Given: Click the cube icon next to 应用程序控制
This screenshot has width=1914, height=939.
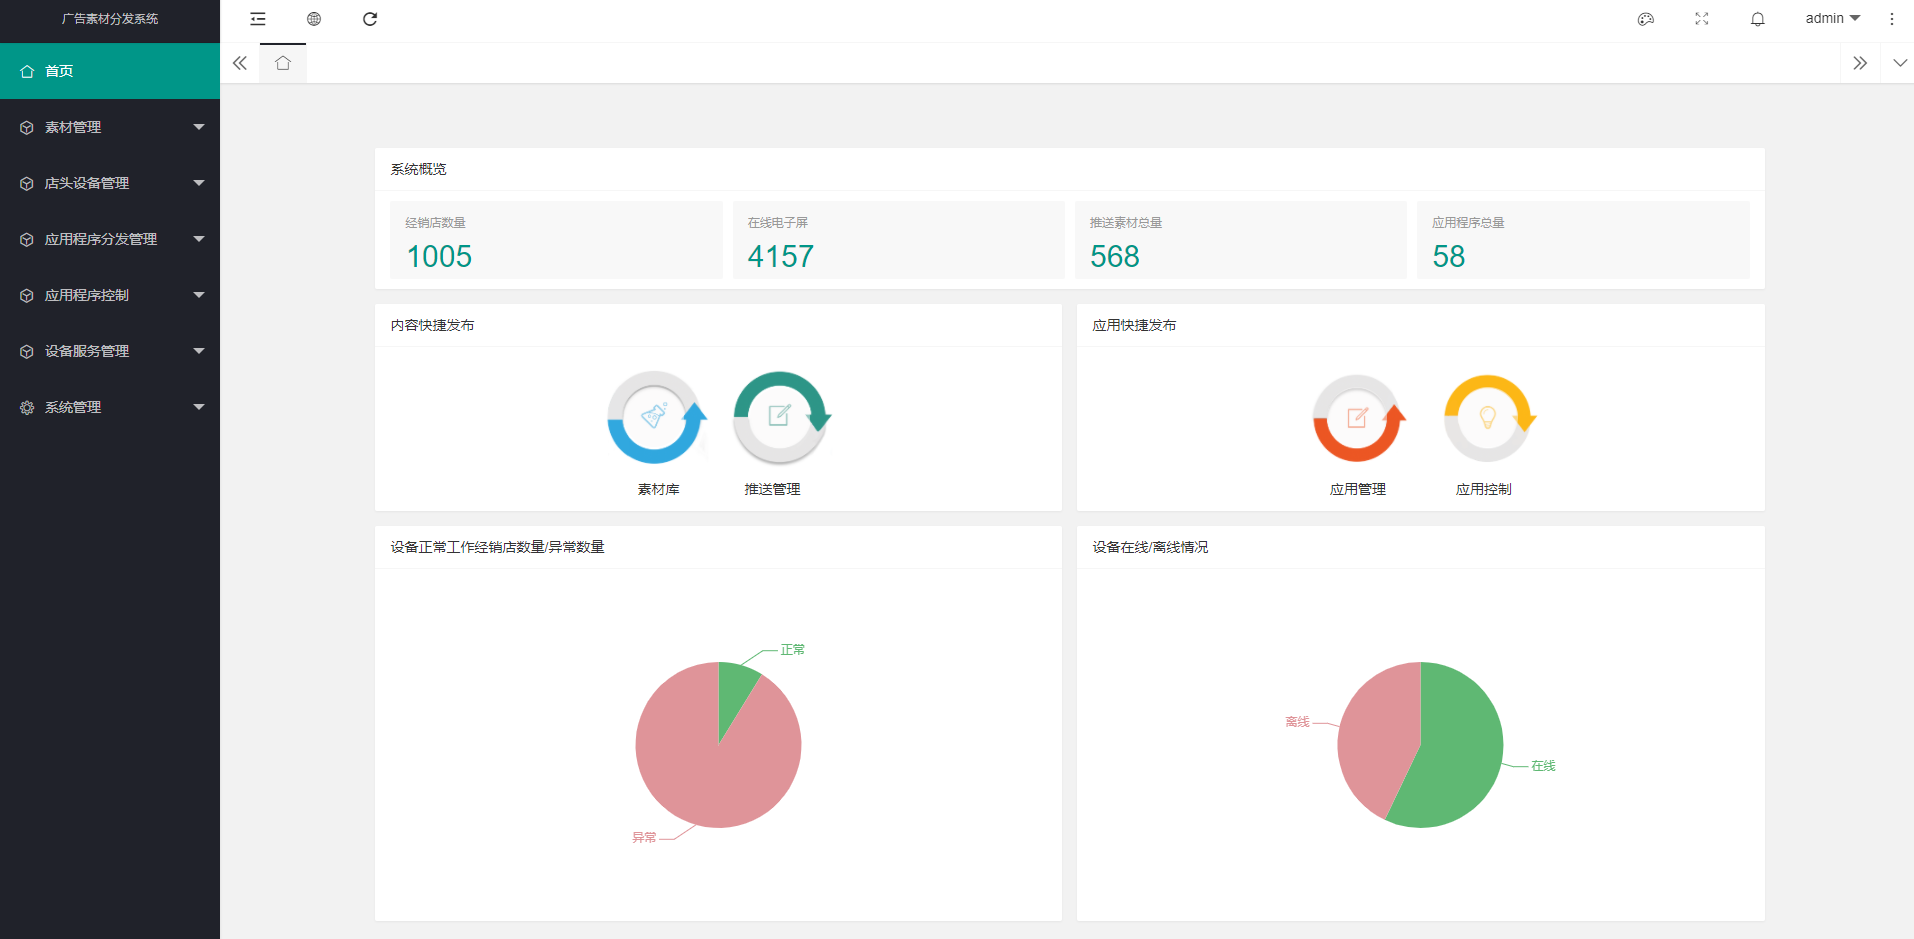Looking at the screenshot, I should [27, 296].
